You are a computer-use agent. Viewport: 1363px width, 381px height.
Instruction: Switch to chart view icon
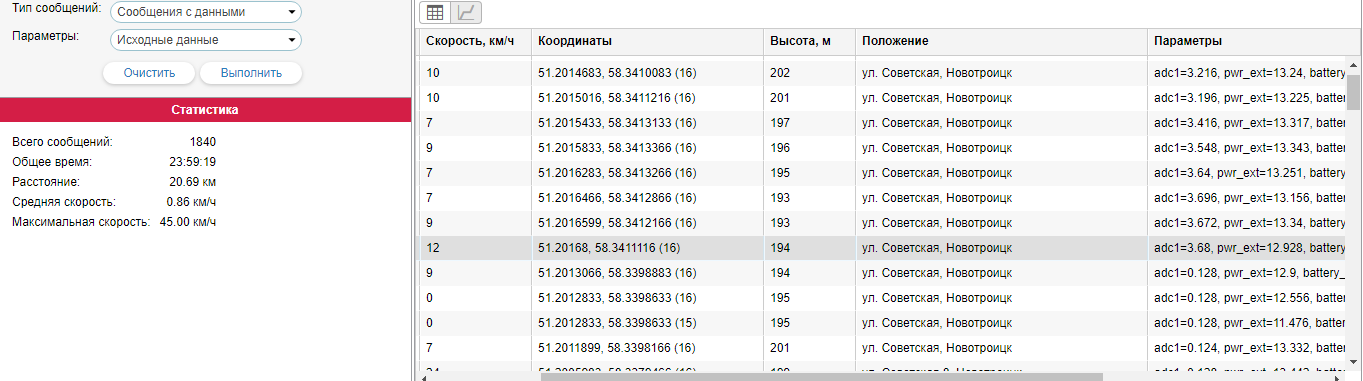467,13
